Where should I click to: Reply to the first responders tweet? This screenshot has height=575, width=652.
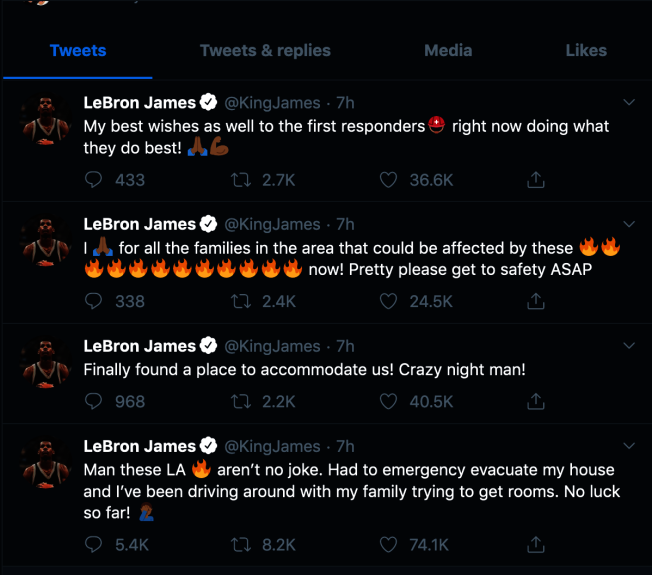(x=93, y=180)
